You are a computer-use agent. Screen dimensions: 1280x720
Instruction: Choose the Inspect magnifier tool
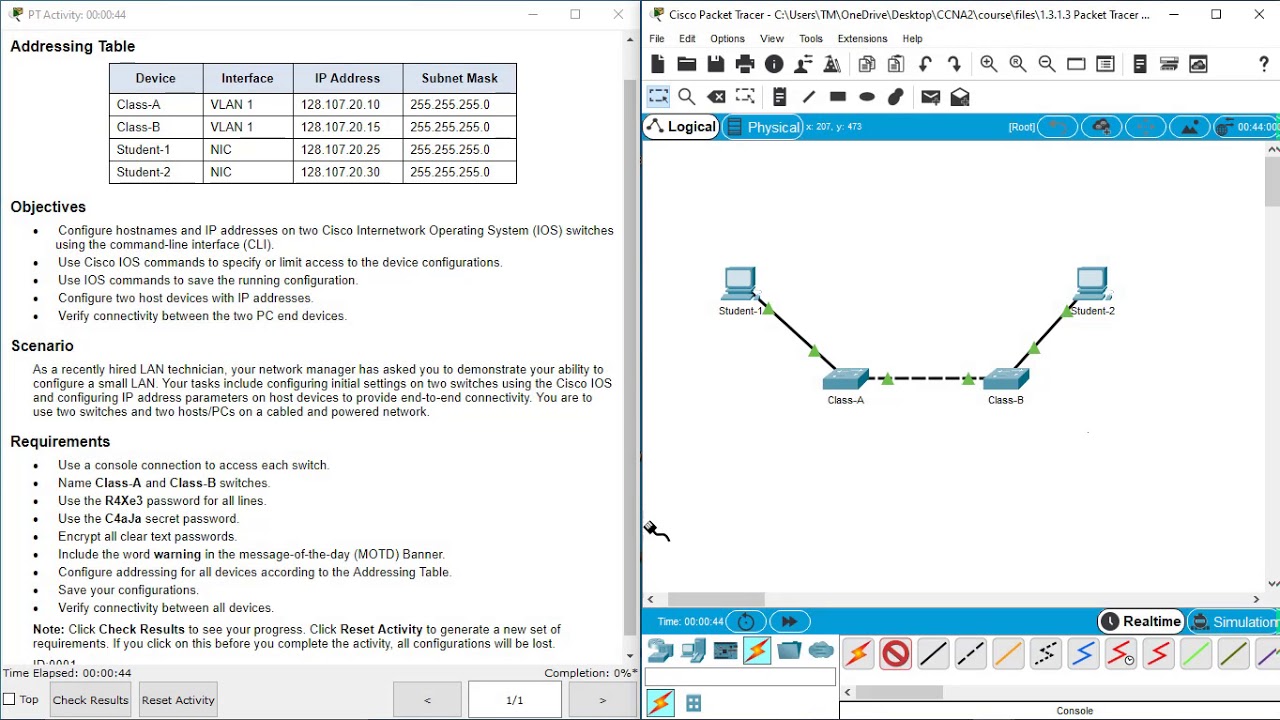pos(687,96)
